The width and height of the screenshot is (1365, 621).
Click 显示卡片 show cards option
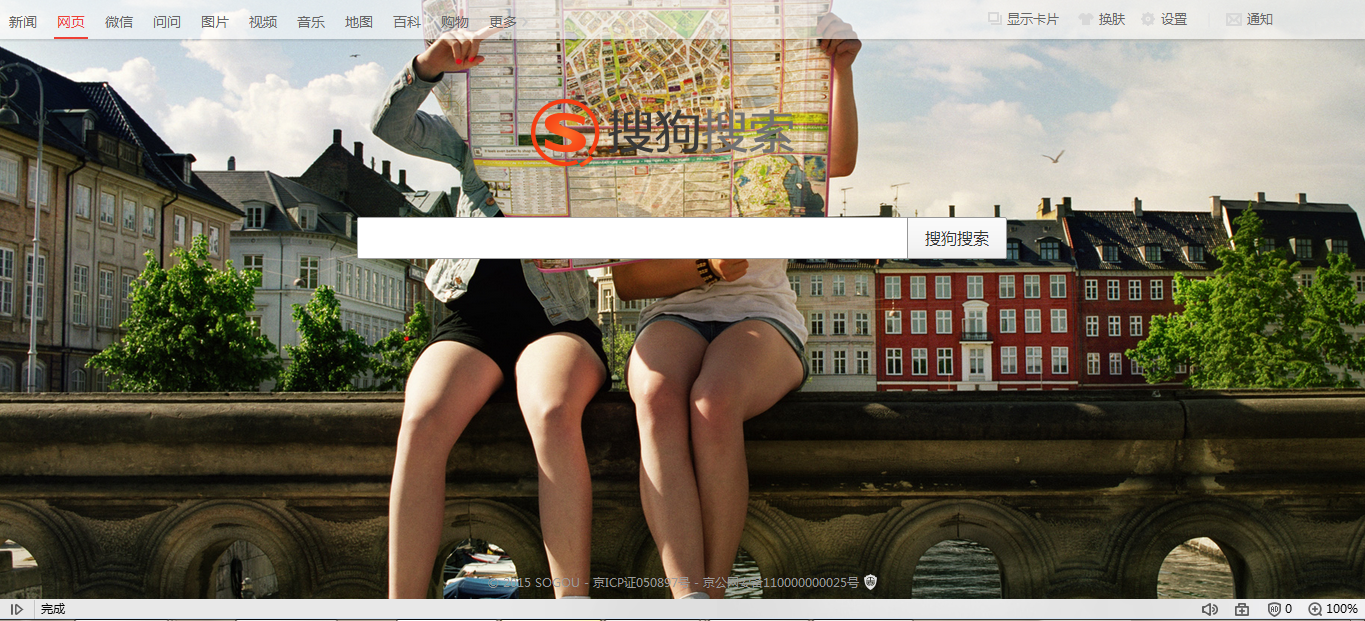1023,19
